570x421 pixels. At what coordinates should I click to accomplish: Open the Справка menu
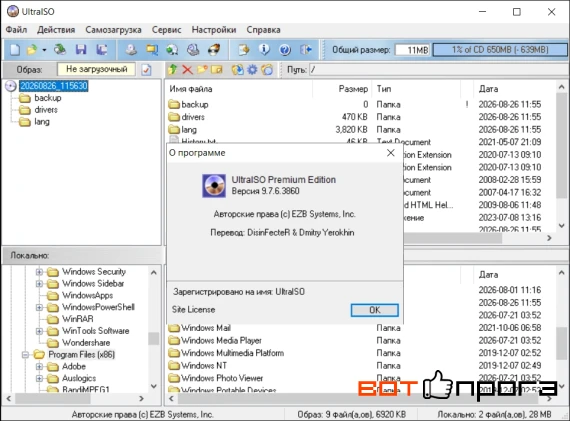click(x=263, y=30)
